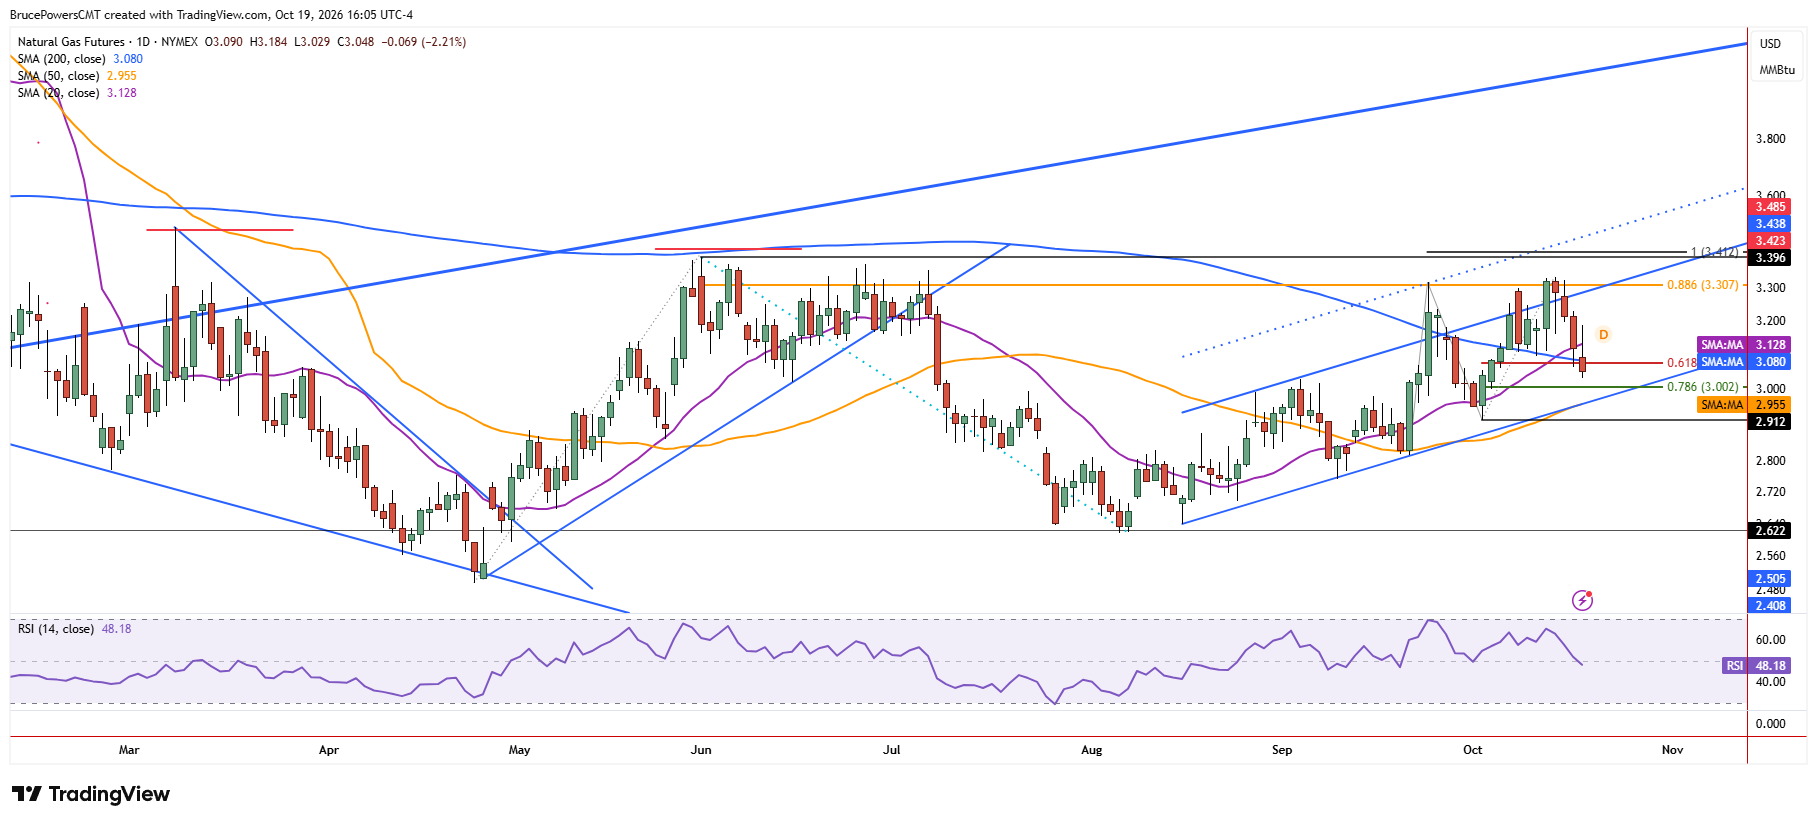Click the Oct label on time axis
1817x824 pixels.
tap(1472, 750)
